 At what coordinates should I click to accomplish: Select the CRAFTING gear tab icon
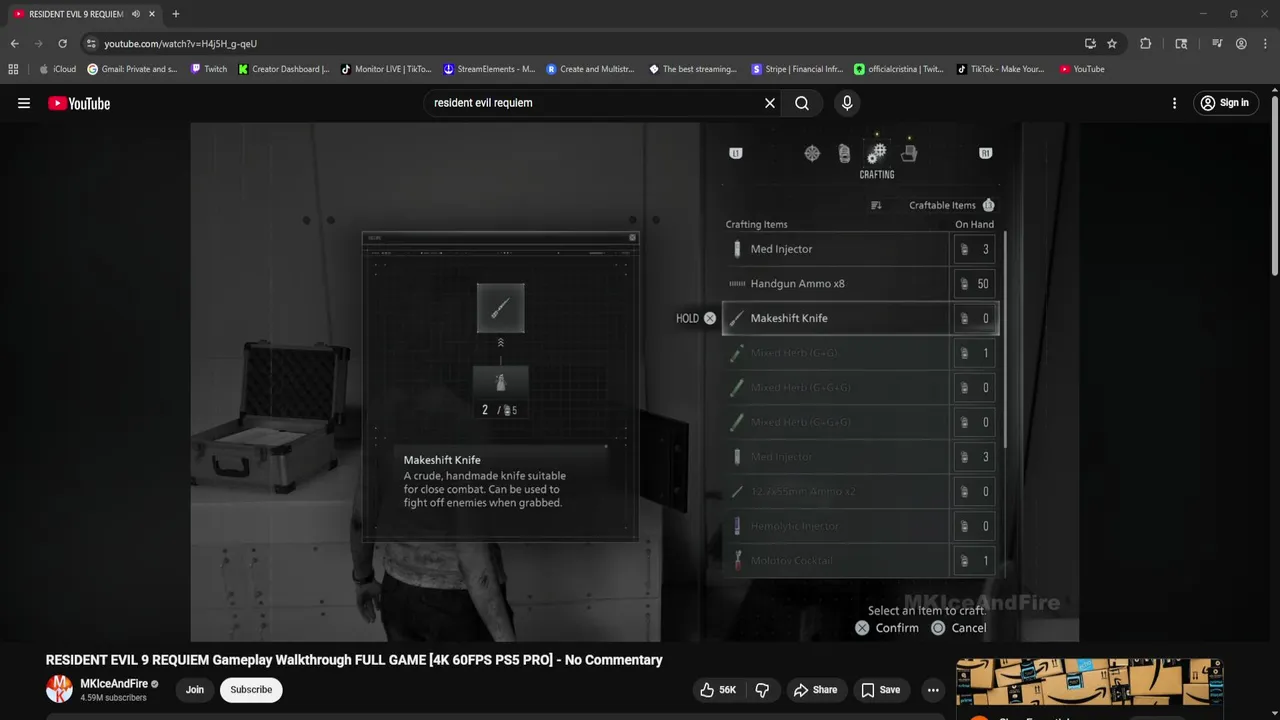(877, 154)
